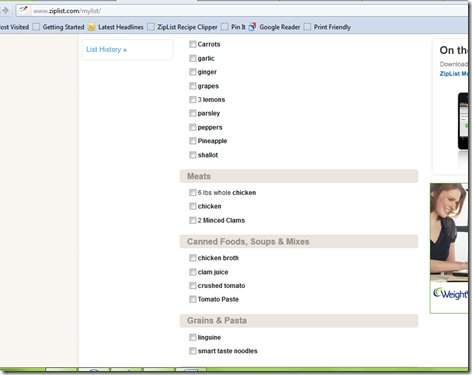The image size is (472, 375).
Task: Click the smart taste noodles text
Action: 228,351
